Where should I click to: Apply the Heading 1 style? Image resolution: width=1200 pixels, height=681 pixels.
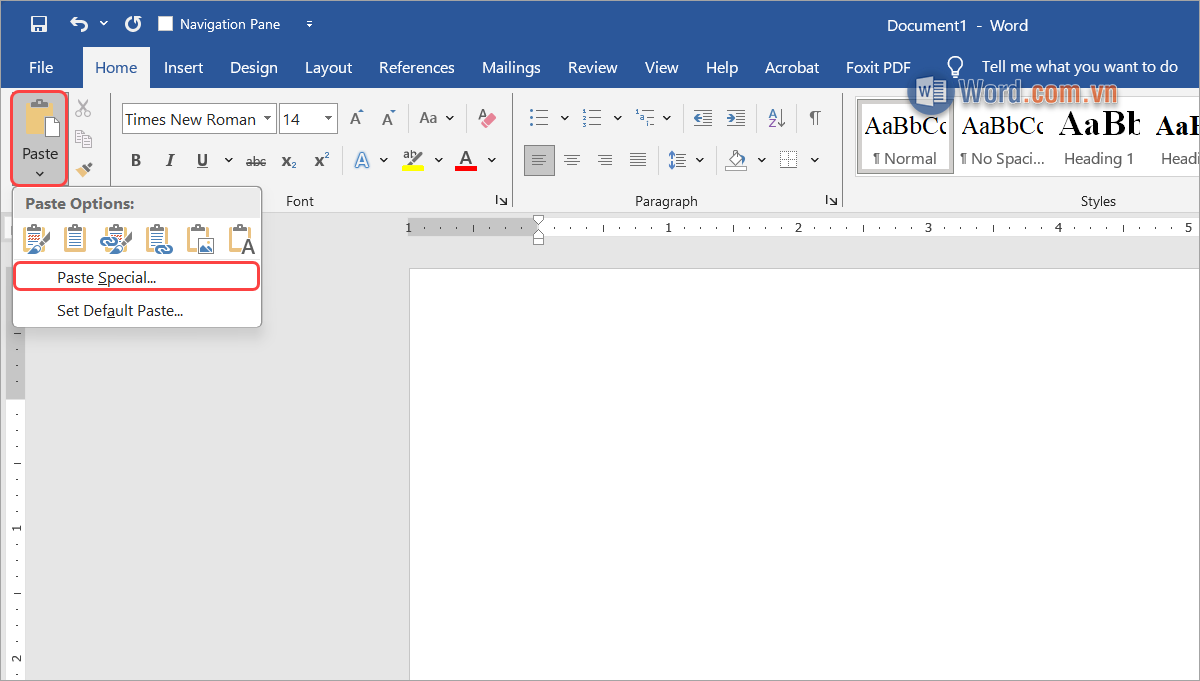click(x=1099, y=139)
